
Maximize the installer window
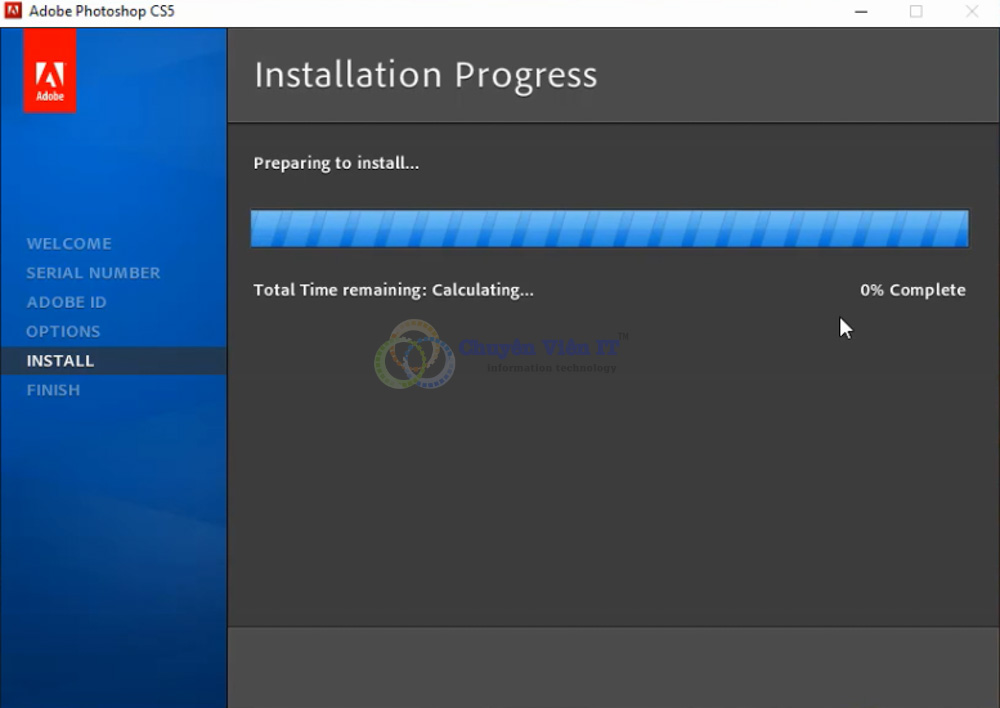(x=916, y=12)
